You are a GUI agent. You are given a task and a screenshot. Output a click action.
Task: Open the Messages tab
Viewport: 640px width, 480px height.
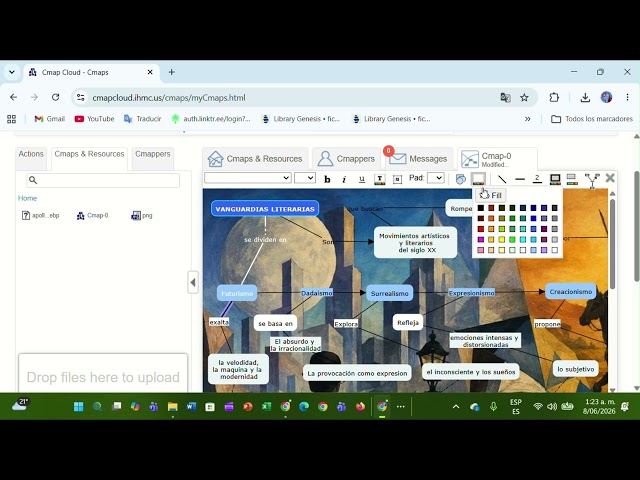pyautogui.click(x=418, y=159)
